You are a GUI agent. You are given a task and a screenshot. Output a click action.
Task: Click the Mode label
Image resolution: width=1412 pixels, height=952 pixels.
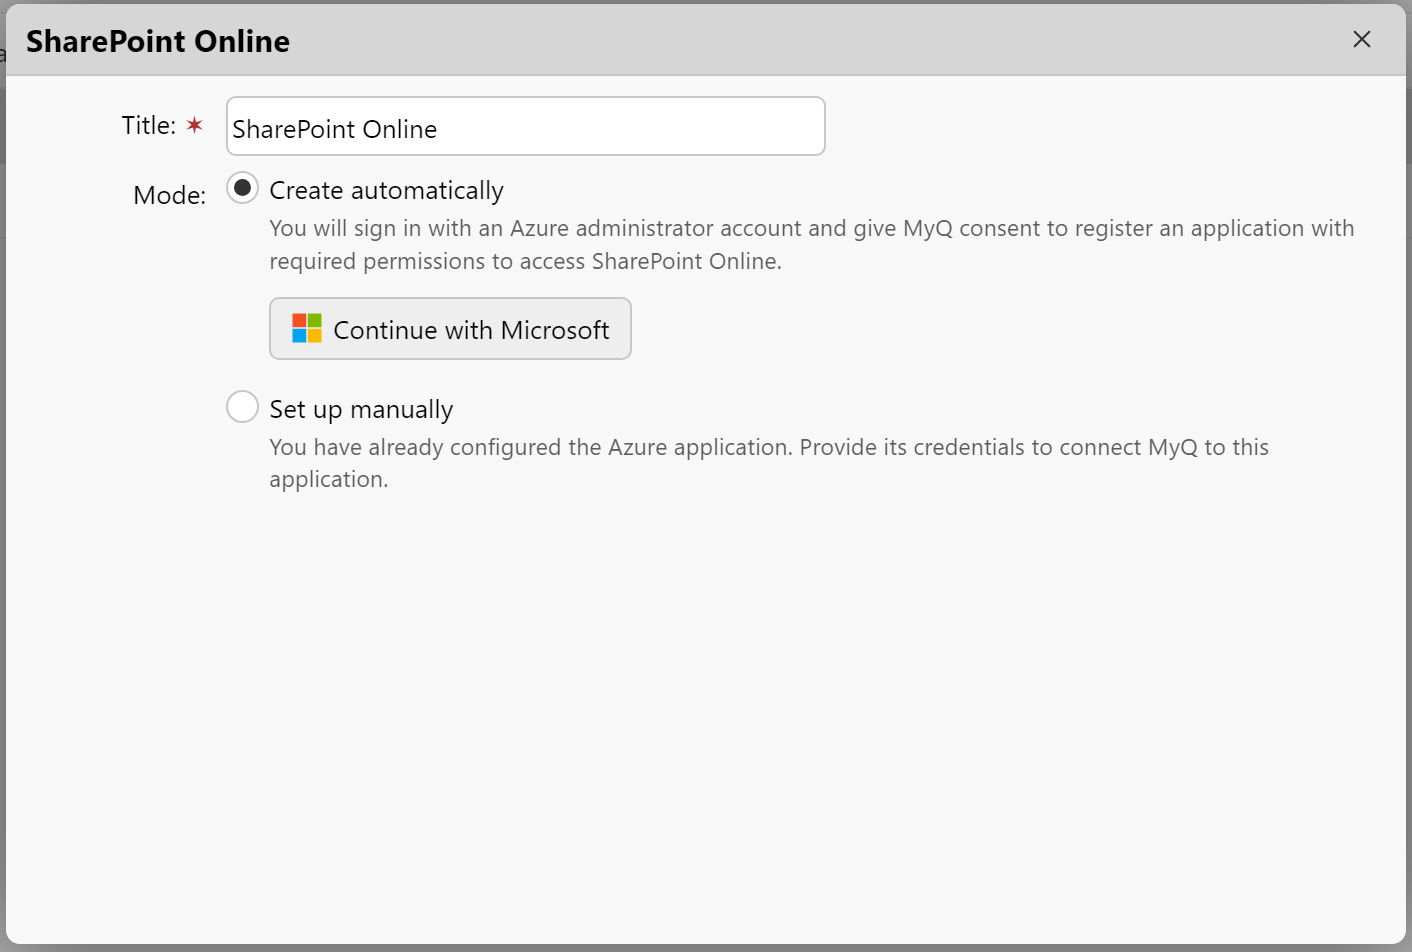[x=169, y=194]
